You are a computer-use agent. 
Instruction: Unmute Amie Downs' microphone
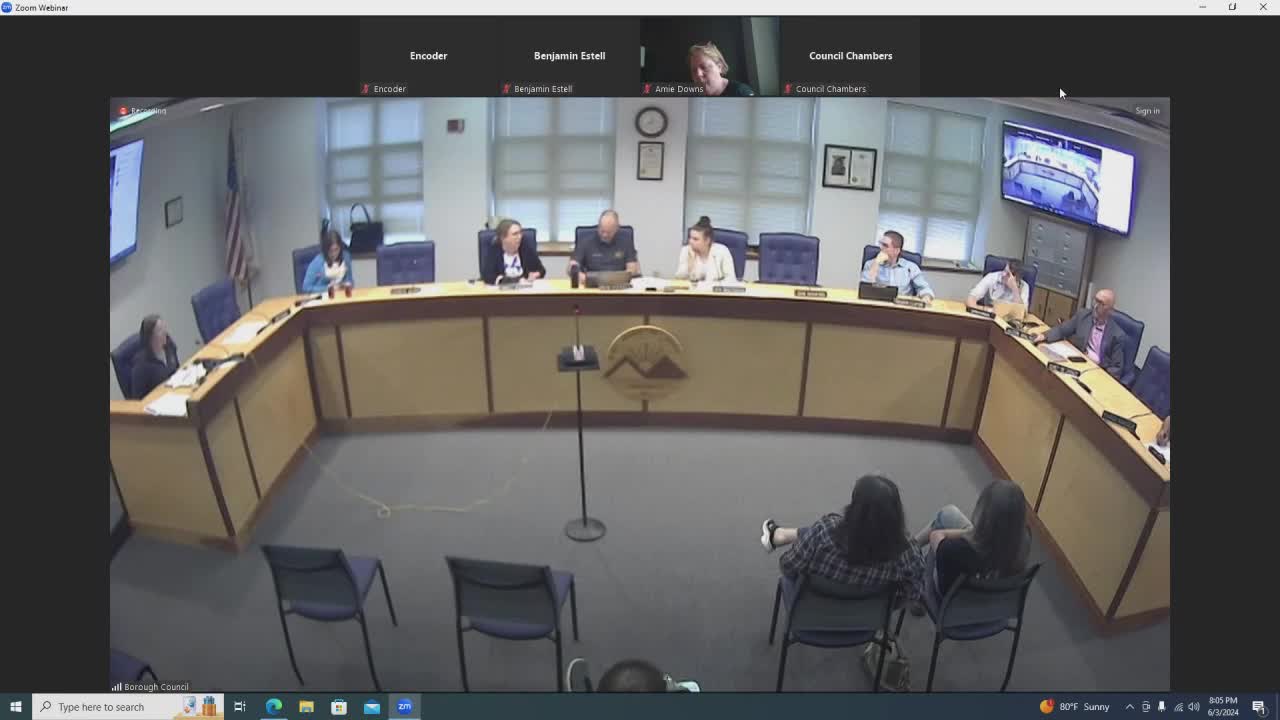[646, 89]
